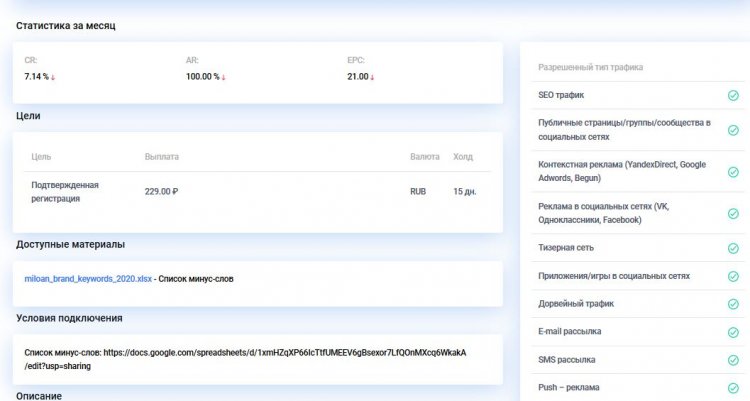The height and width of the screenshot is (401, 750).
Task: Click the checkmark next to Дорвейный трафик
Action: (x=733, y=304)
